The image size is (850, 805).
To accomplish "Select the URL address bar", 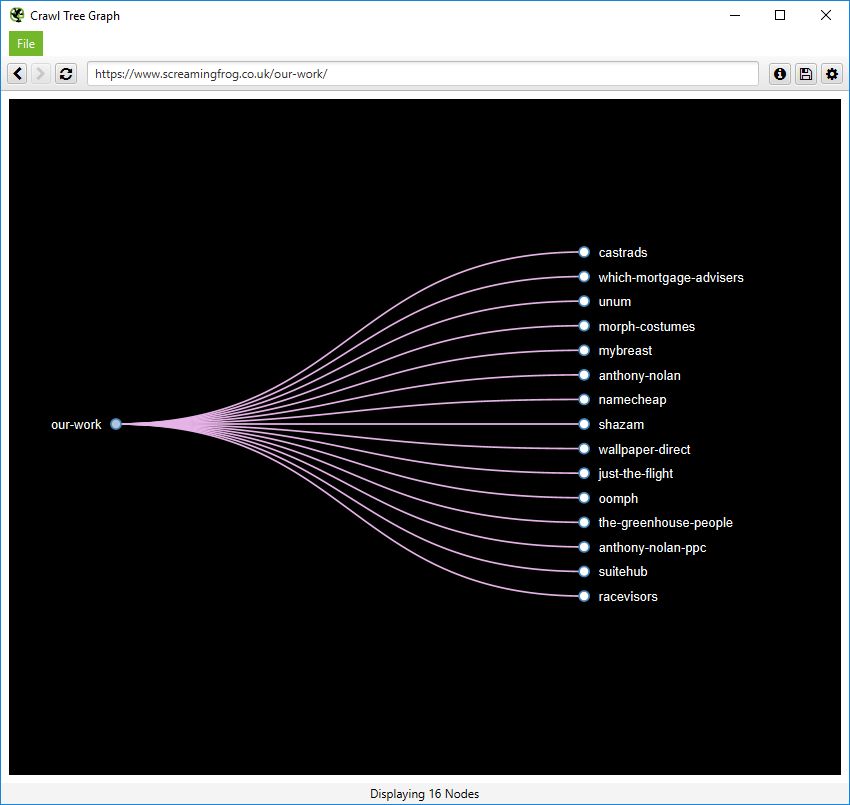I will 420,73.
